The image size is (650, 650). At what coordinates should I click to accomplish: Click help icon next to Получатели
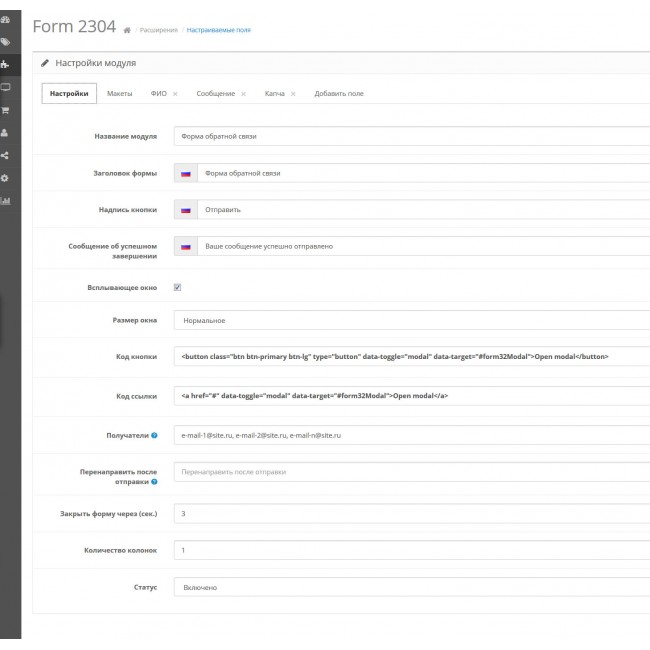click(154, 436)
